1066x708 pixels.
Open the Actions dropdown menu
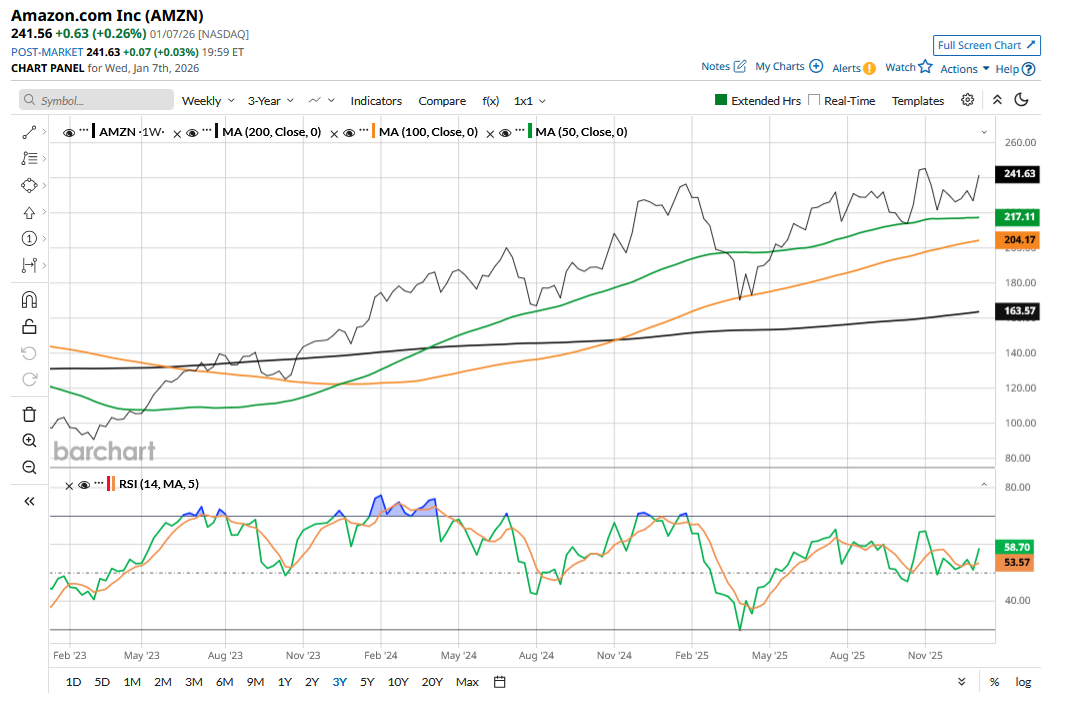pyautogui.click(x=965, y=69)
